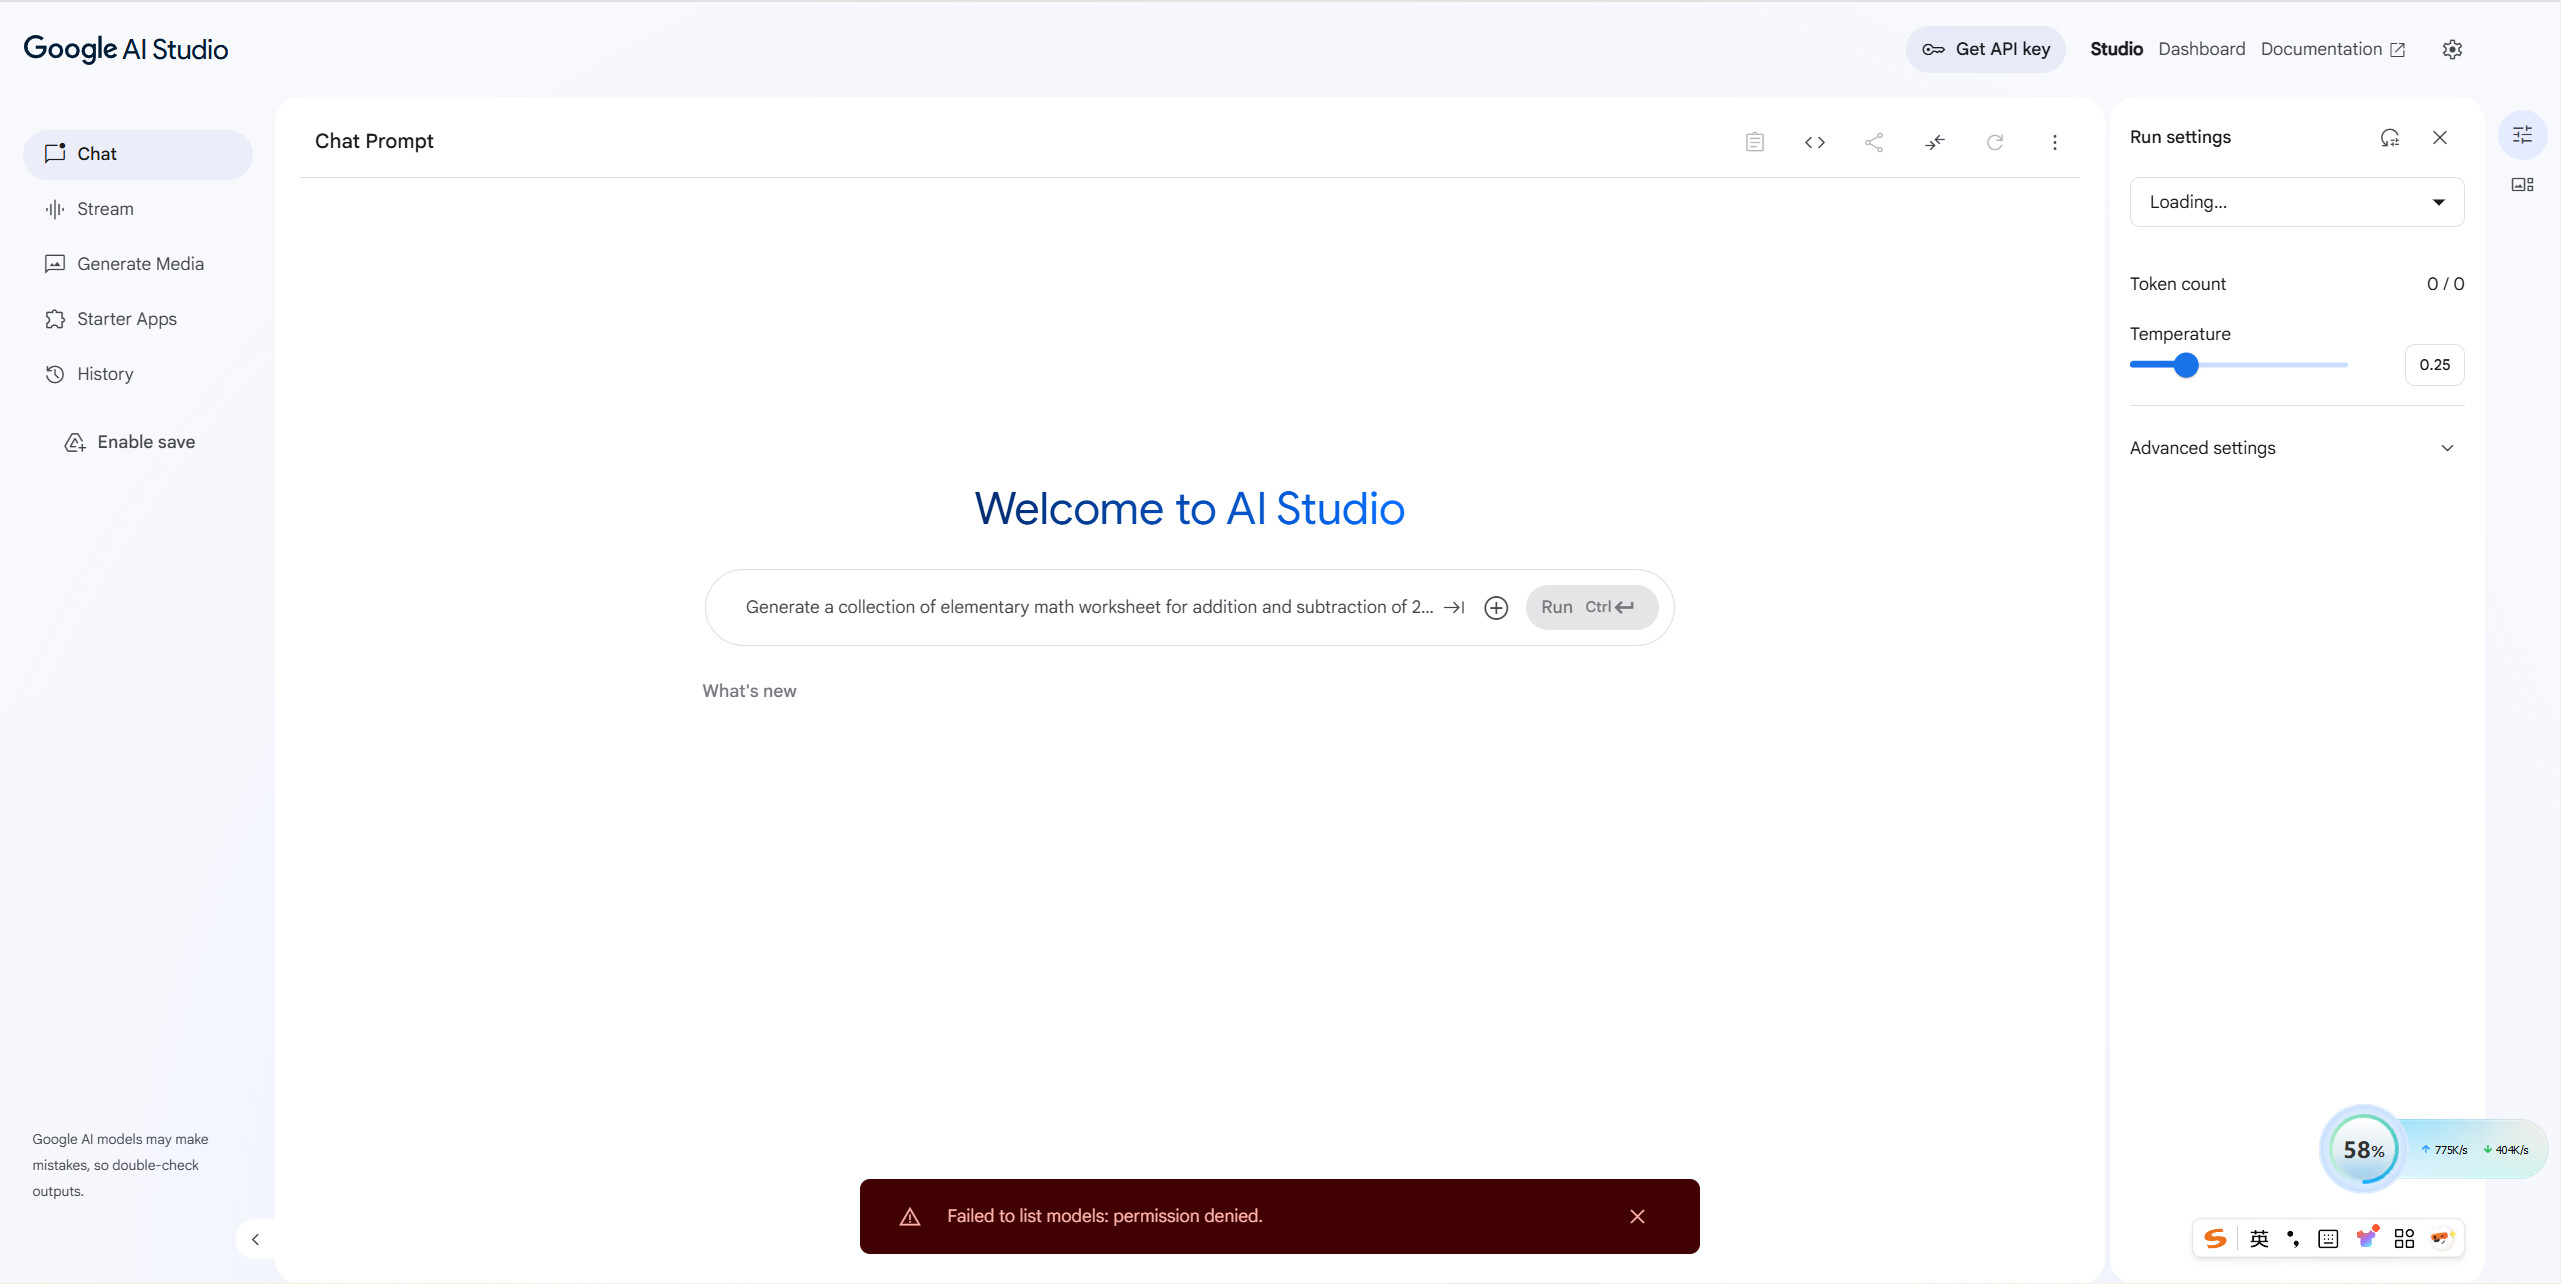Go to Generate Media

pyautogui.click(x=138, y=264)
